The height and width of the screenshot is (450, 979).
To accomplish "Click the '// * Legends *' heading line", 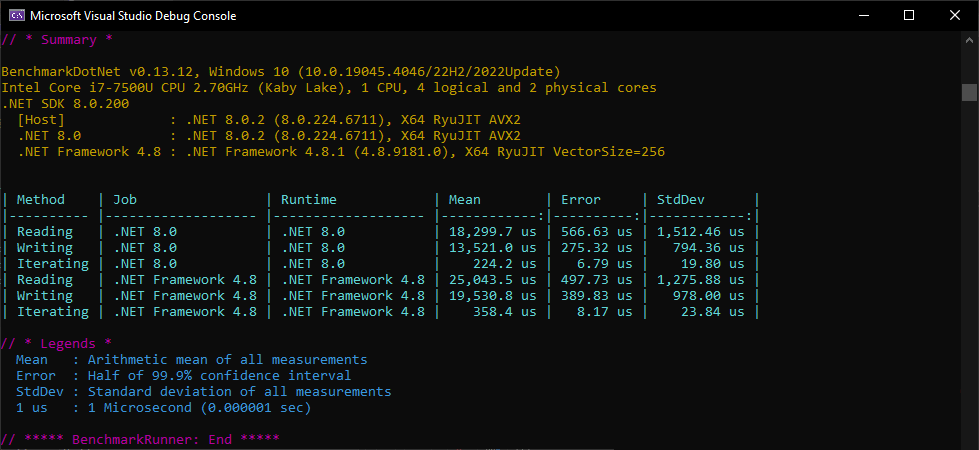I will (x=57, y=344).
